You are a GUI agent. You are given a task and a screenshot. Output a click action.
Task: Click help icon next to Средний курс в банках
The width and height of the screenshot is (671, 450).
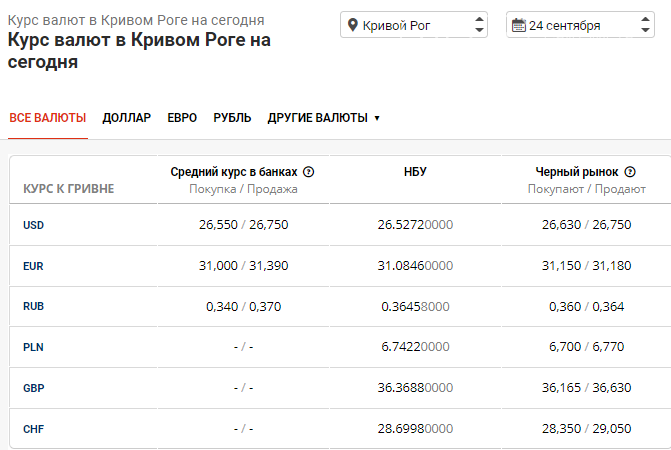(x=308, y=172)
